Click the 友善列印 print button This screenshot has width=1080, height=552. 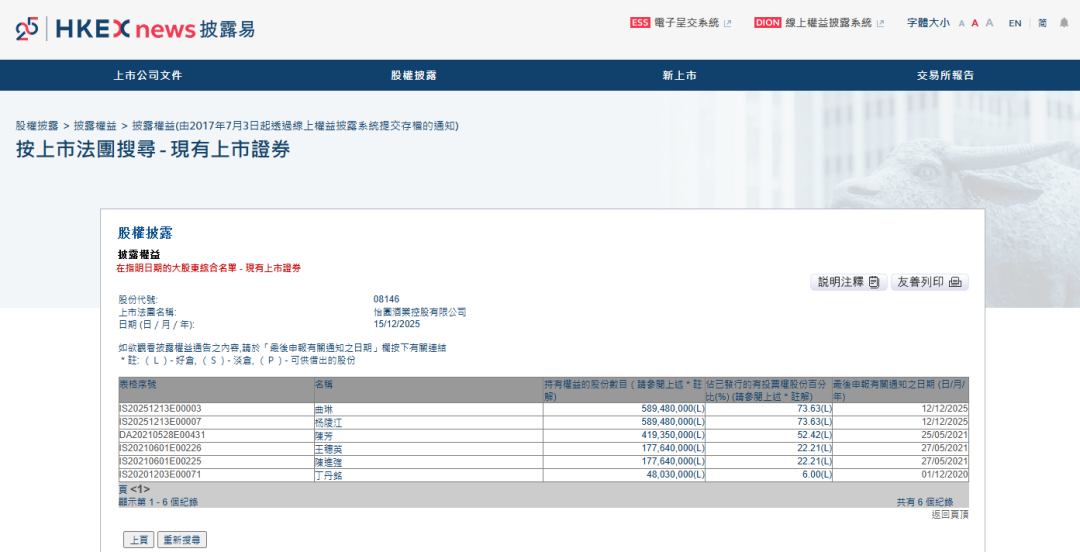929,282
